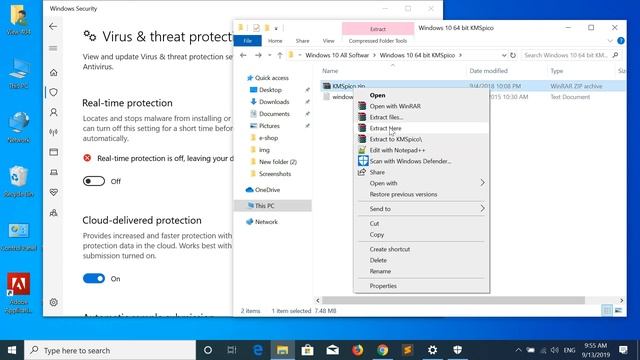
Task: Choose Properties in the context menu
Action: 421,286
